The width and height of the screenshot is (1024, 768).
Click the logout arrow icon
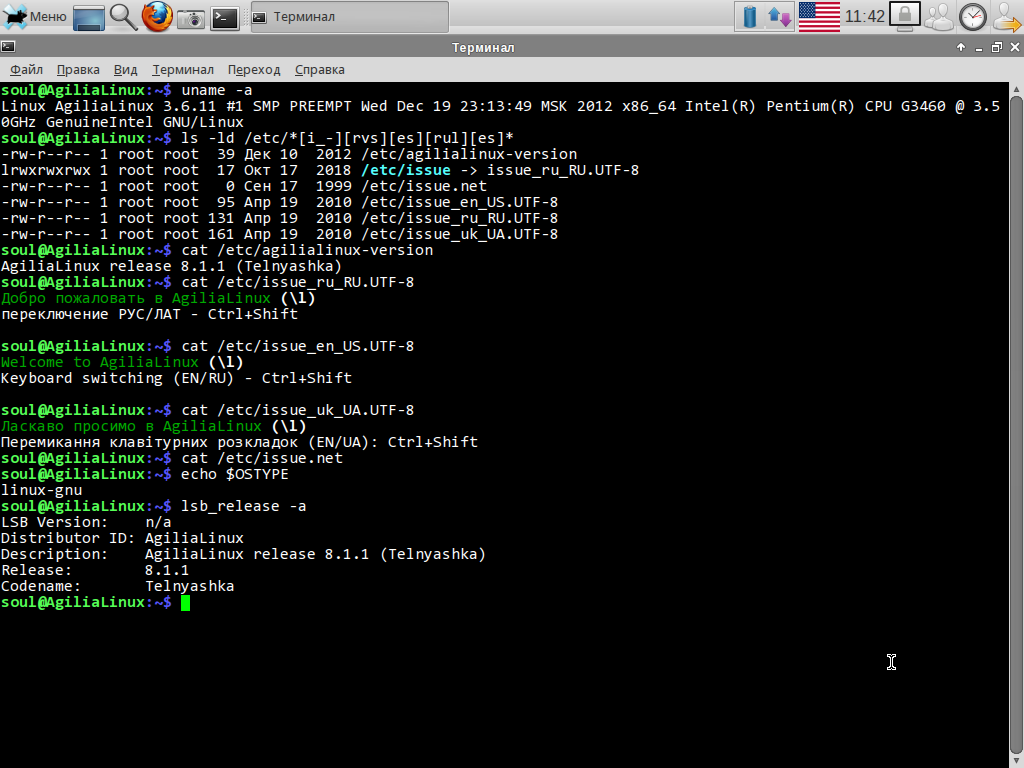coord(1007,17)
